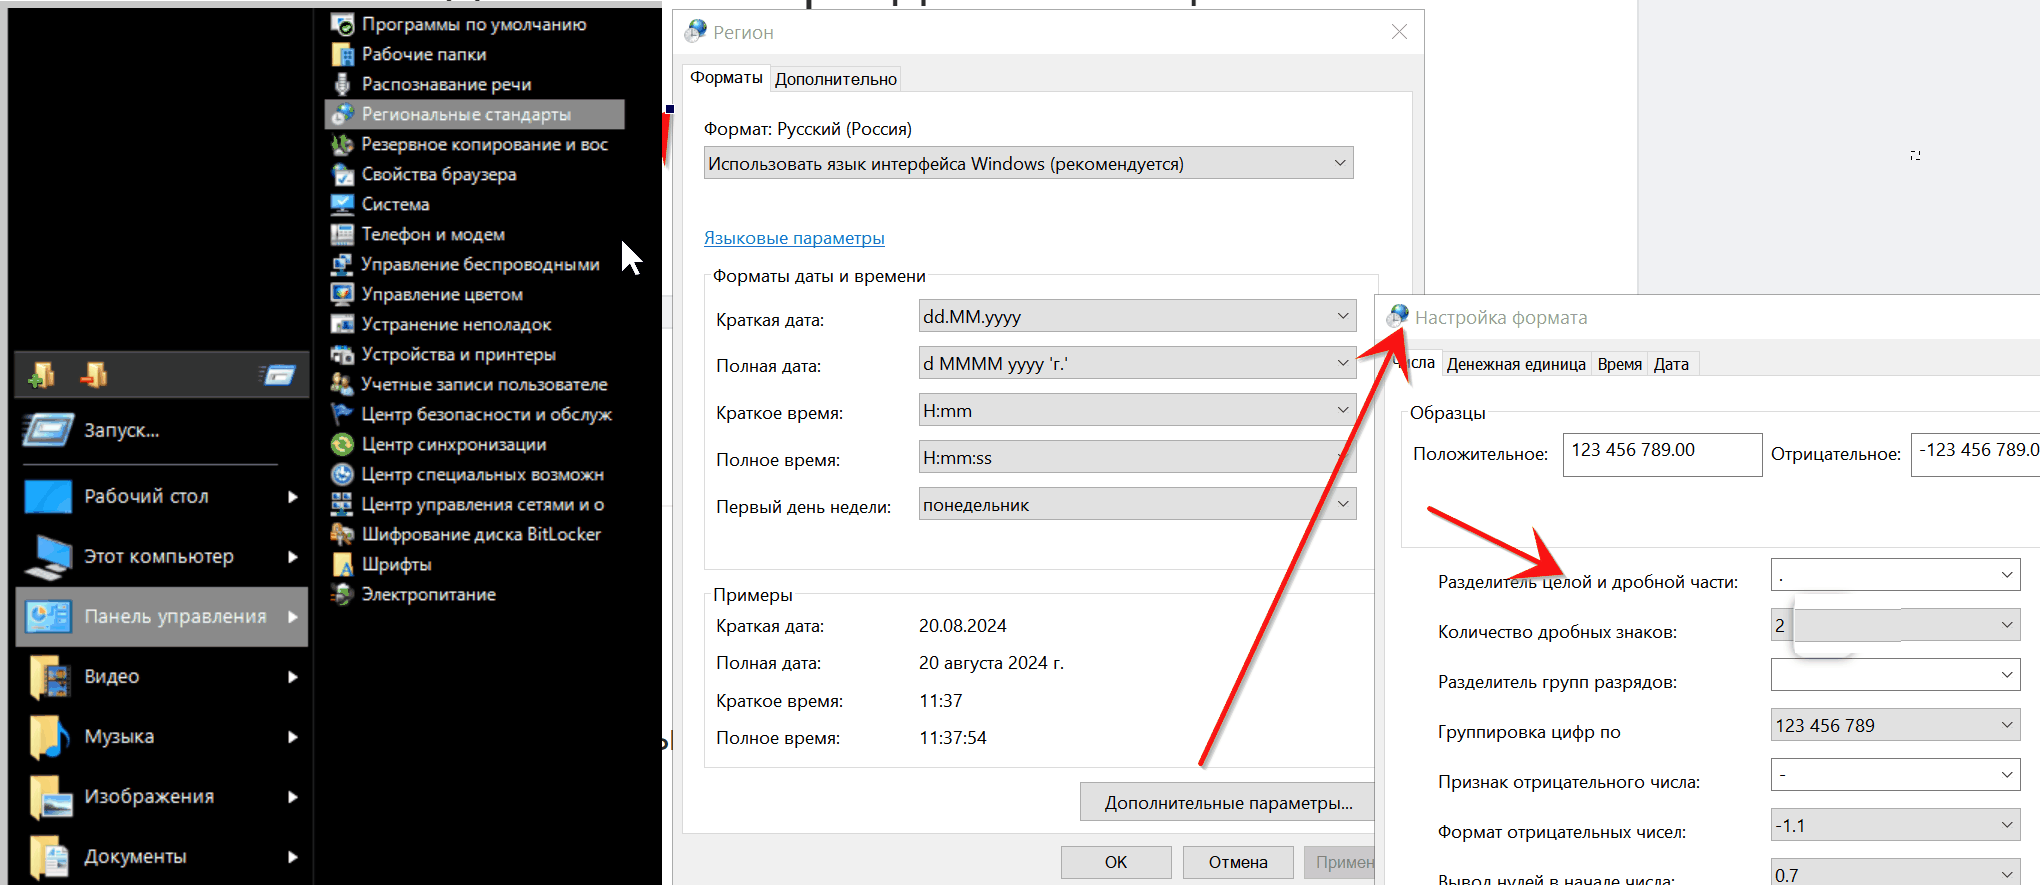Viewport: 2040px width, 885px height.
Task: Click the Электропитание power options icon
Action: (x=342, y=595)
